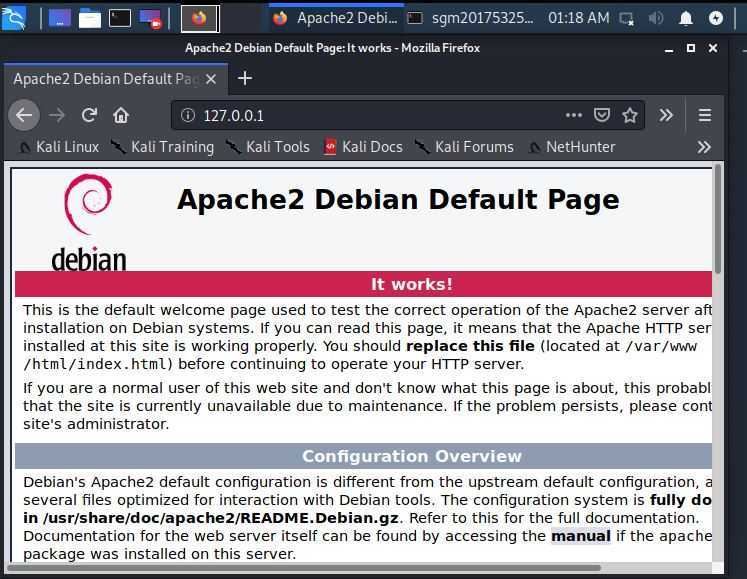
Task: Reload the current page
Action: tap(89, 115)
